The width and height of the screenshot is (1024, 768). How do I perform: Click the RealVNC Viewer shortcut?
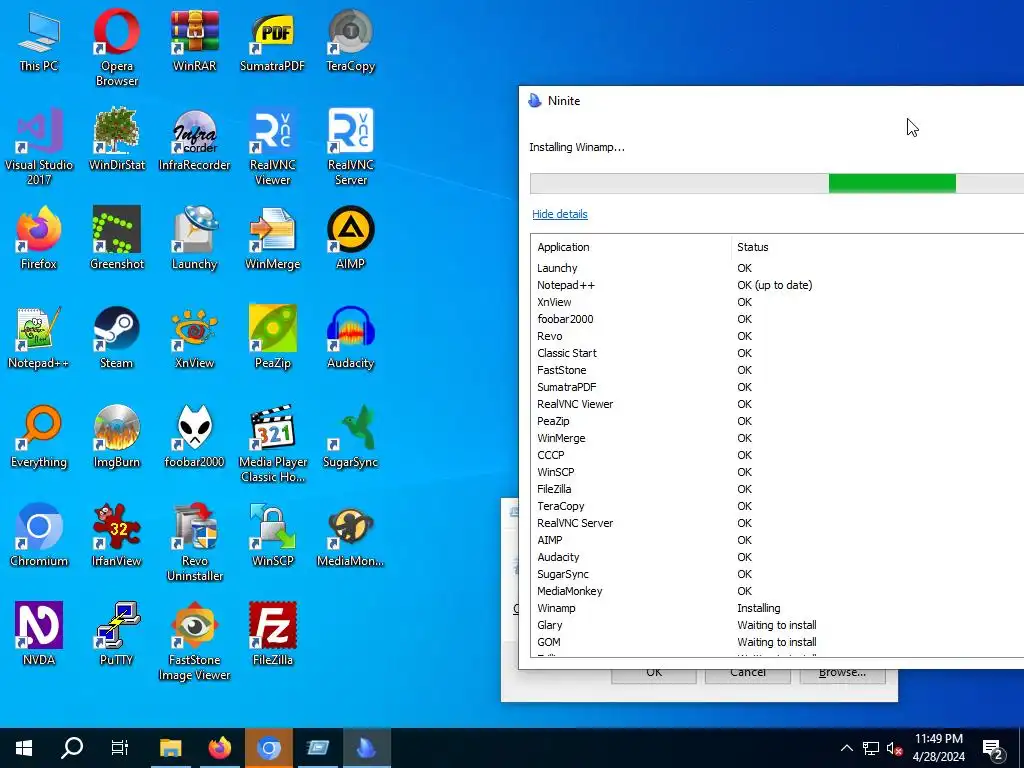272,146
